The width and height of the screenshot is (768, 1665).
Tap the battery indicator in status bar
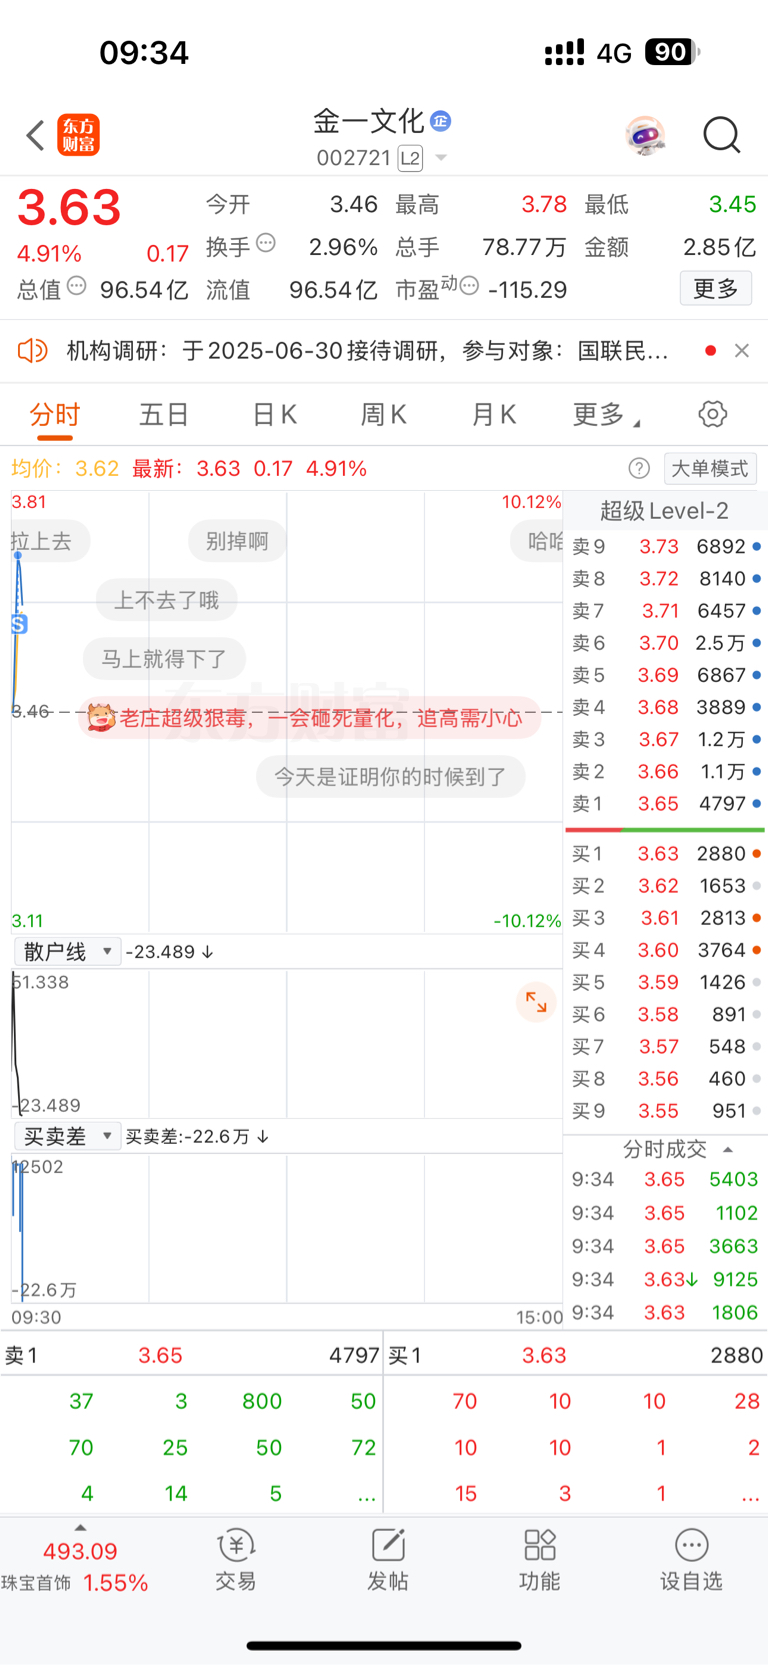click(x=672, y=52)
